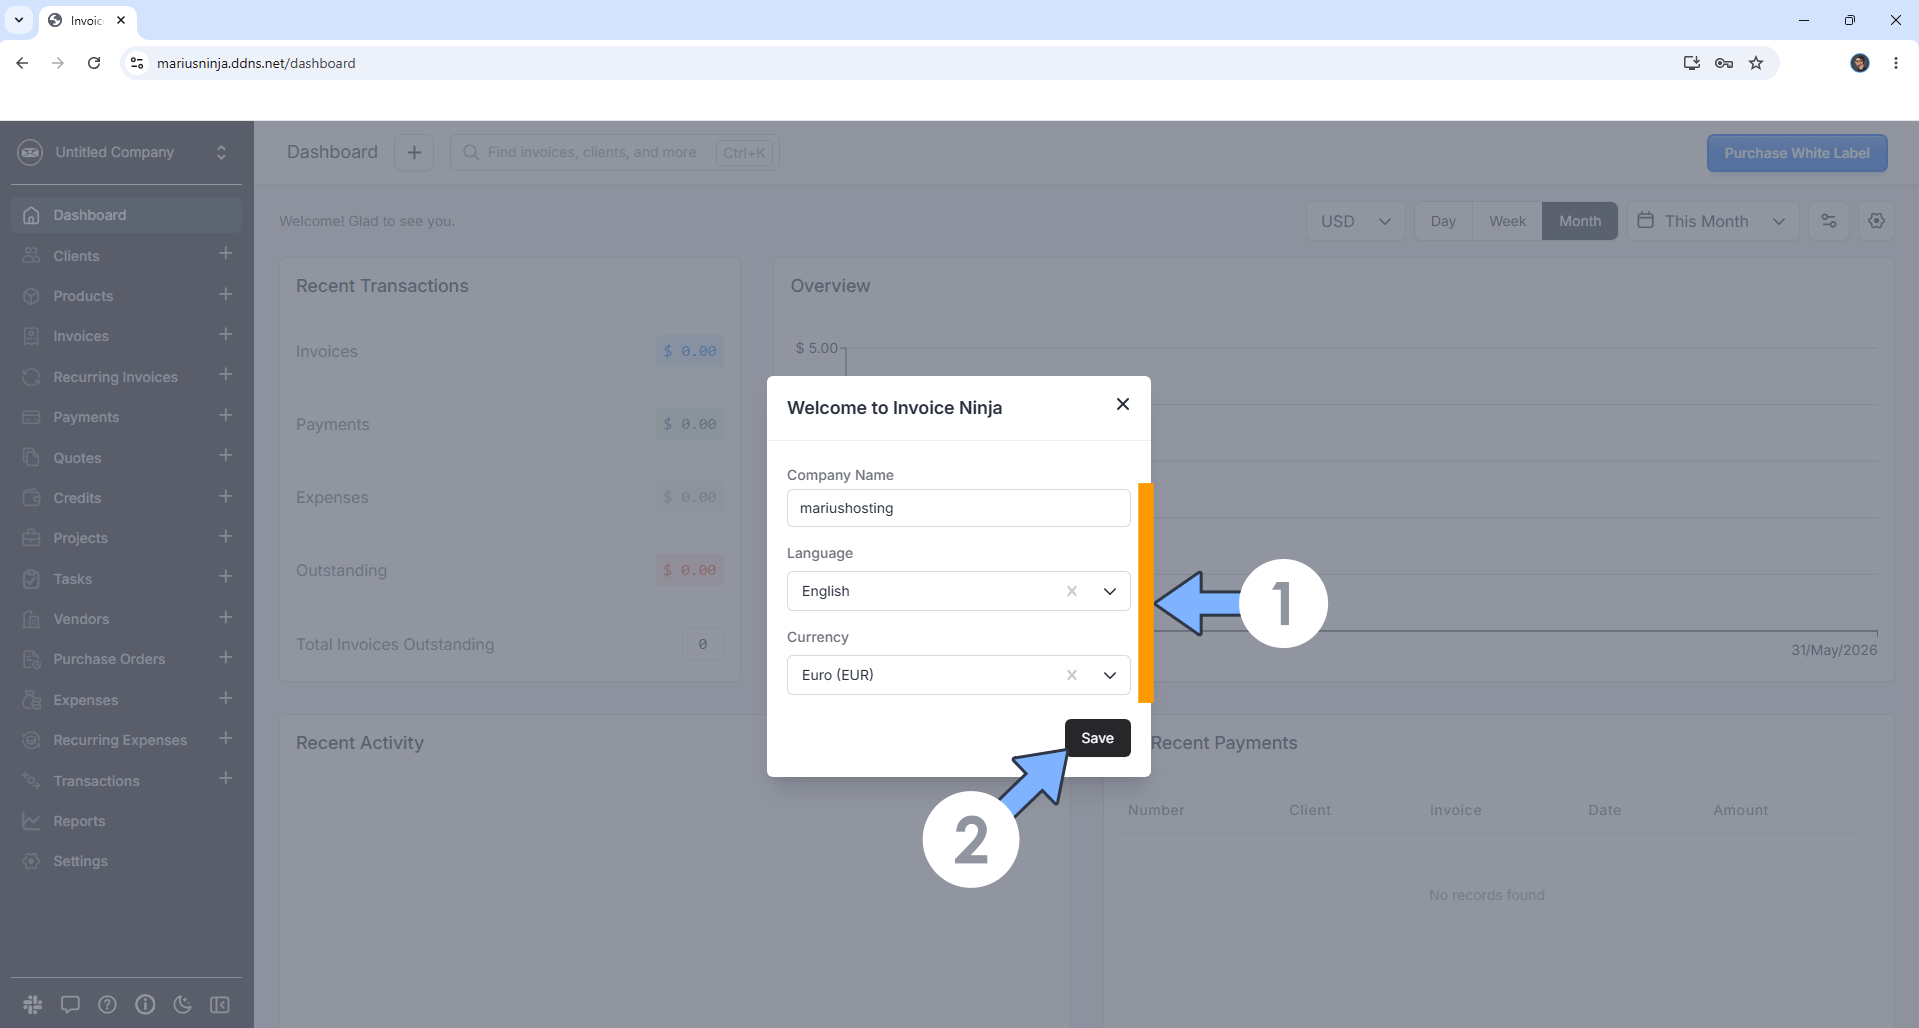The height and width of the screenshot is (1028, 1919).
Task: Open the help question-mark icon
Action: 107,1004
